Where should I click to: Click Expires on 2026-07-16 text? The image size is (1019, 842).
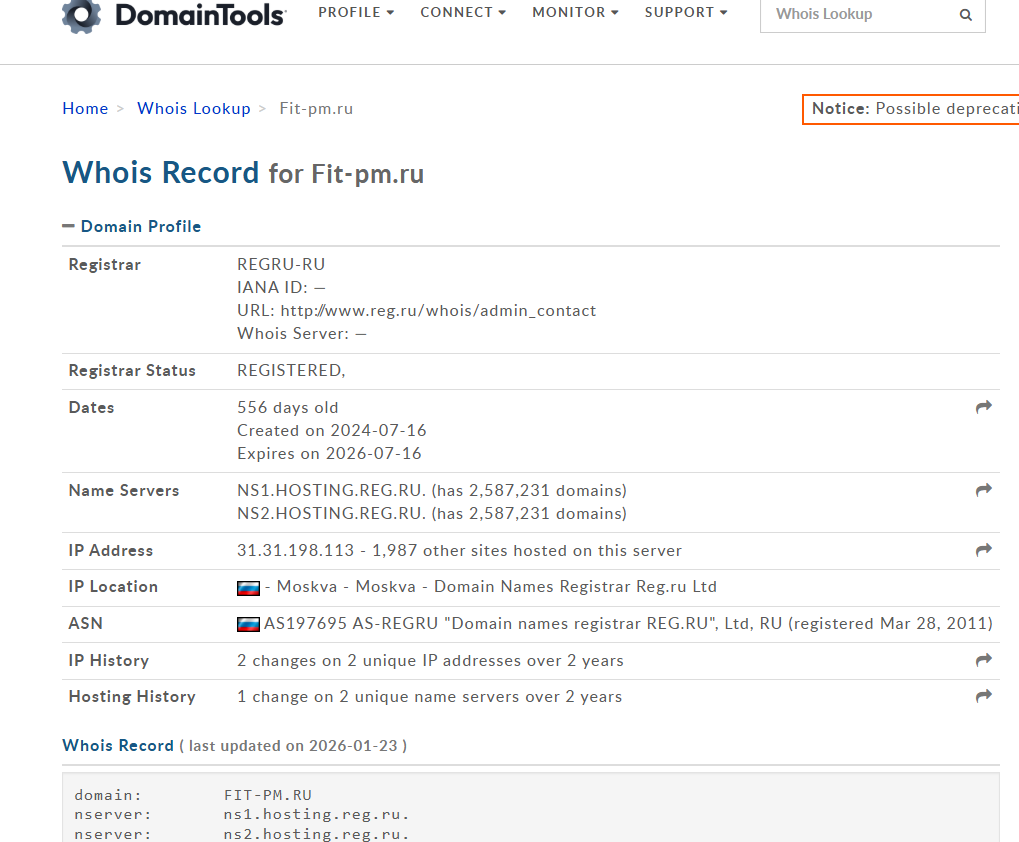[x=329, y=453]
